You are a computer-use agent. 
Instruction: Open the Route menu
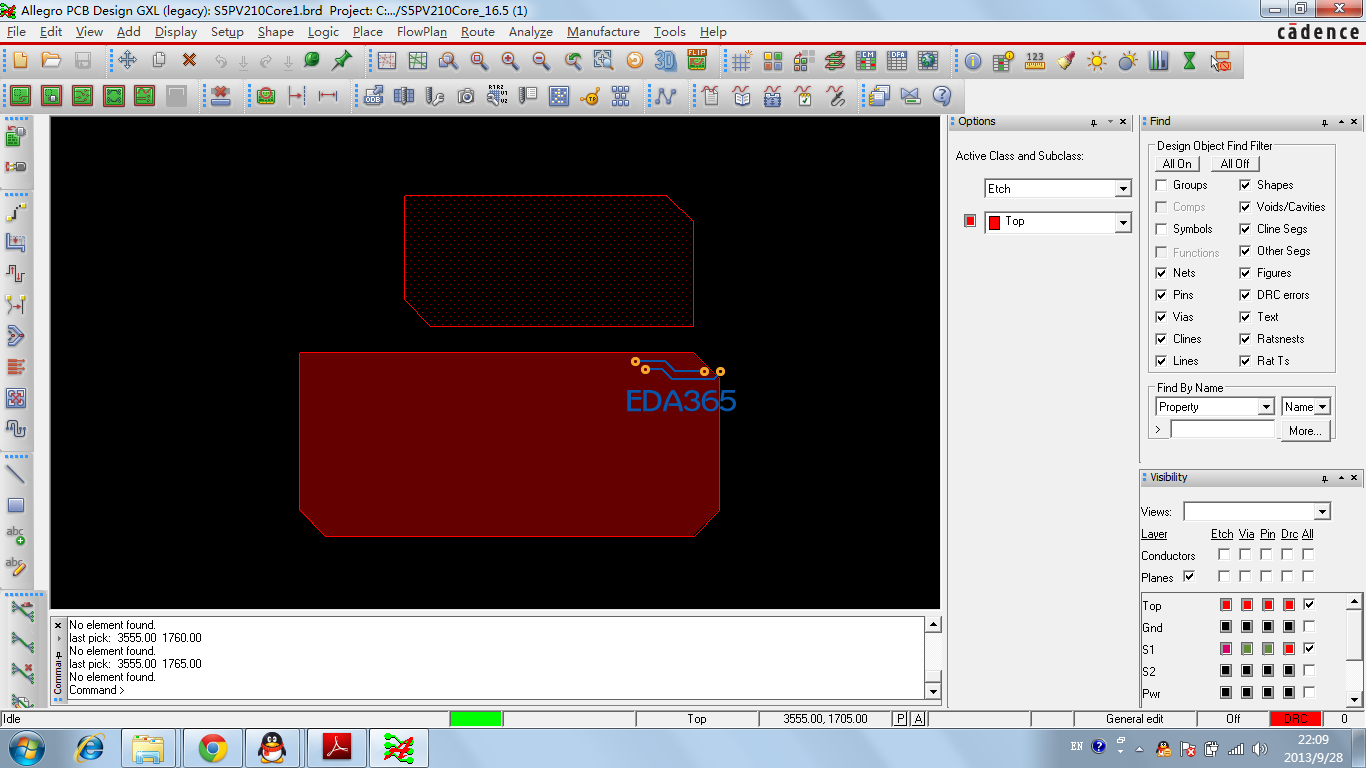(x=477, y=32)
